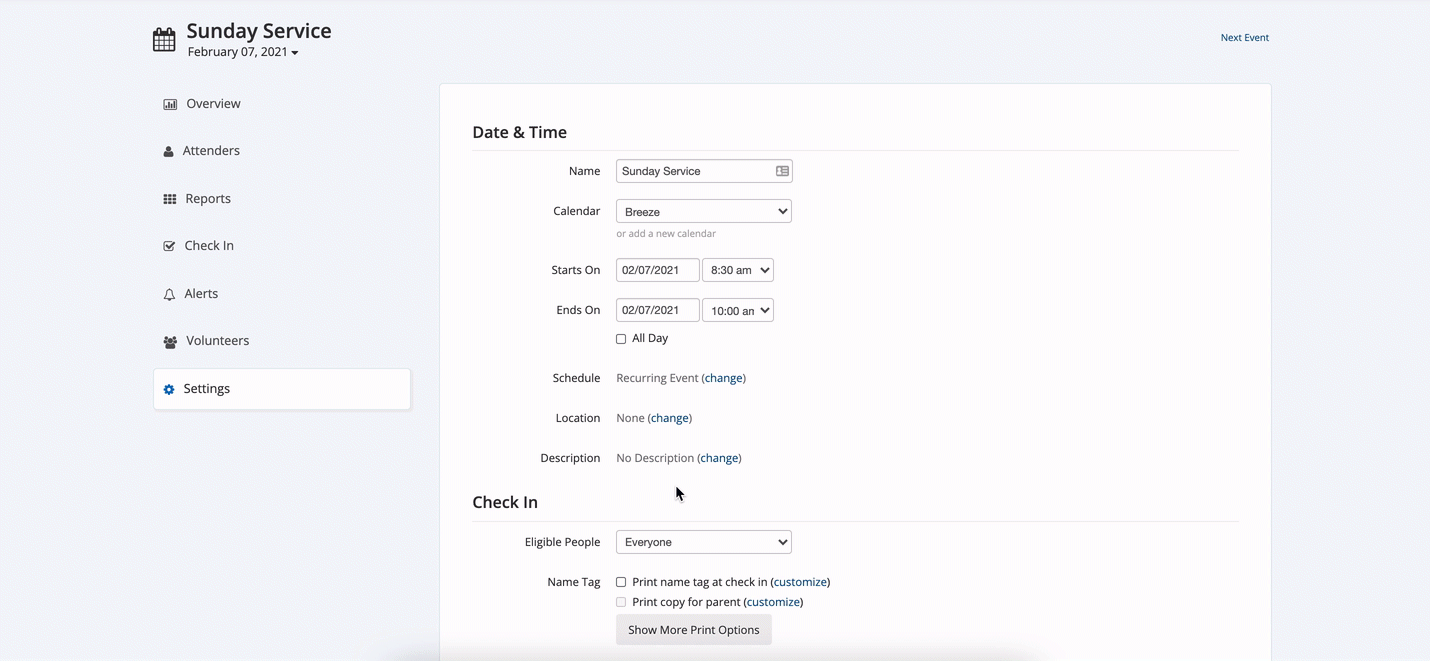Click the Ends On date field
The height and width of the screenshot is (661, 1430).
[x=657, y=310]
